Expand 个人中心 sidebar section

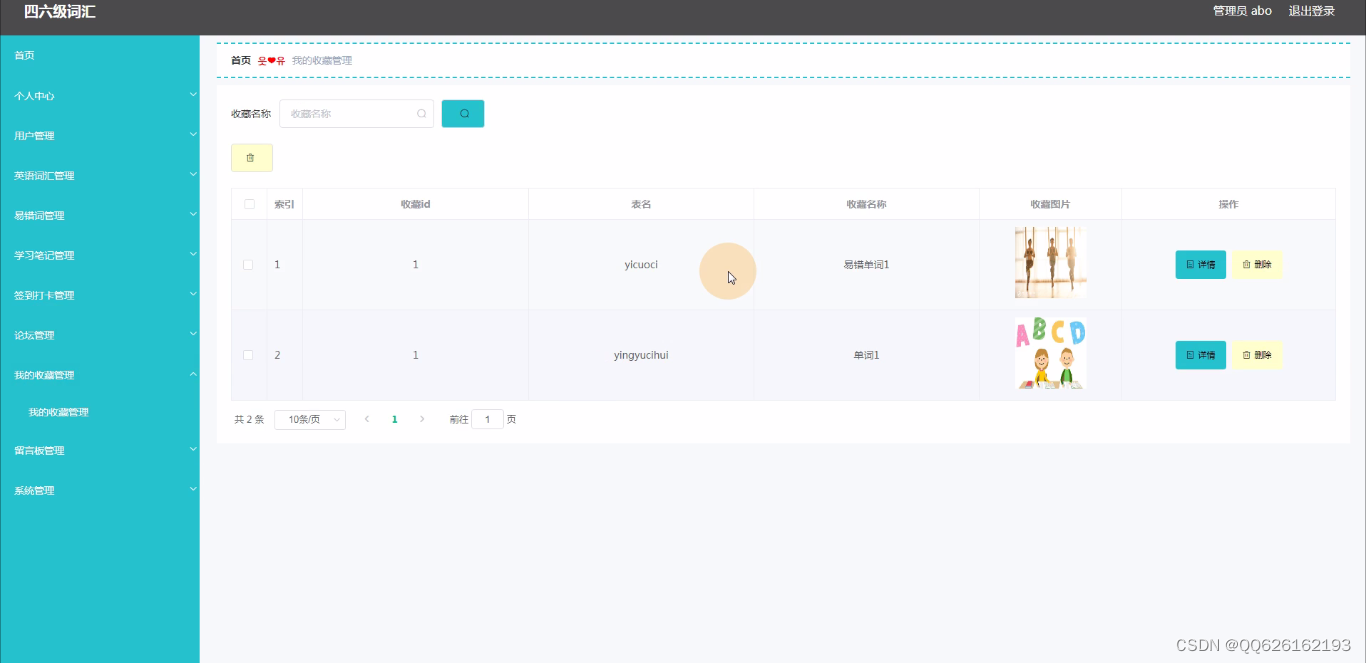[100, 96]
